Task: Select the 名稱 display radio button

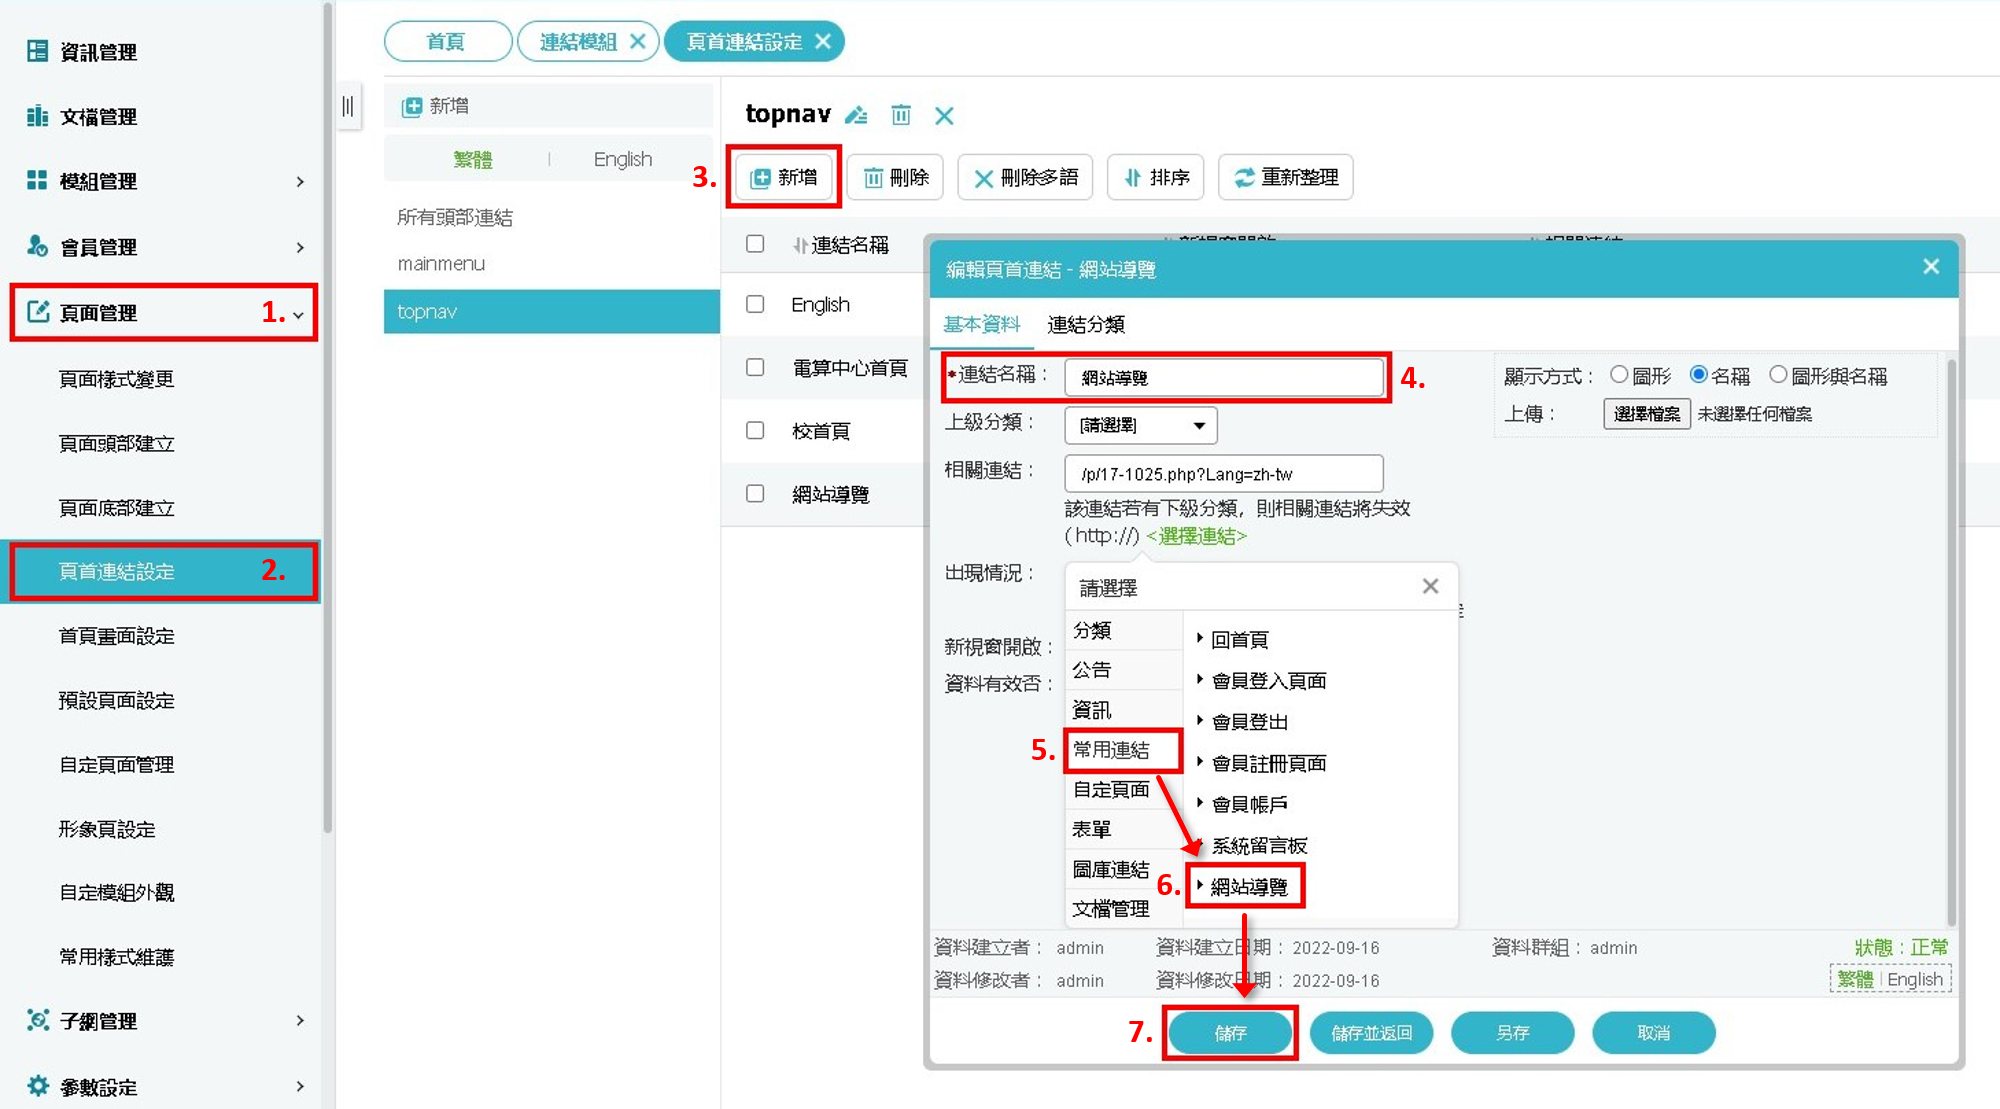Action: coord(1698,375)
